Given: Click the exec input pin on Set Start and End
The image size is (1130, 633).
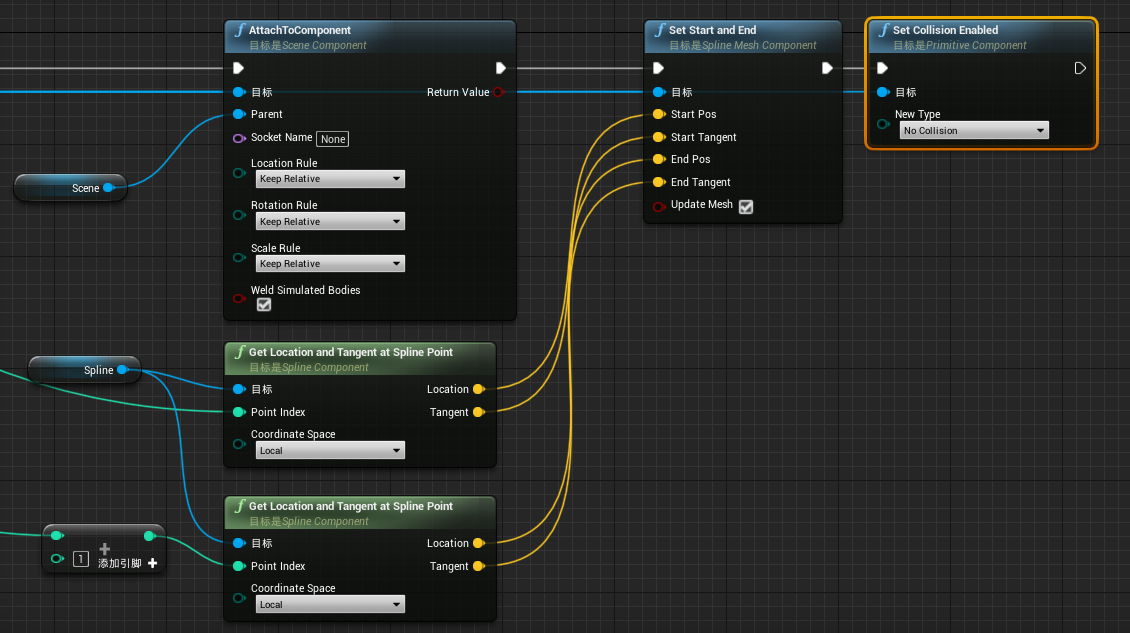Looking at the screenshot, I should click(657, 68).
